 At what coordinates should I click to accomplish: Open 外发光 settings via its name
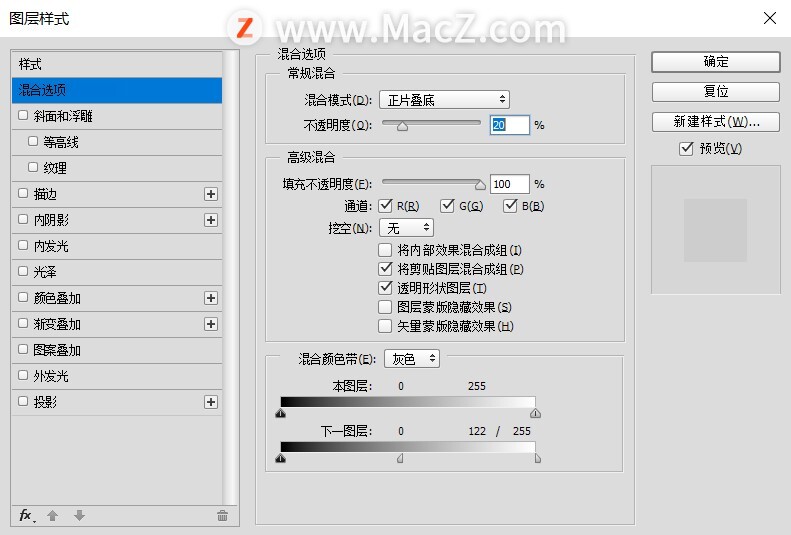pyautogui.click(x=51, y=376)
